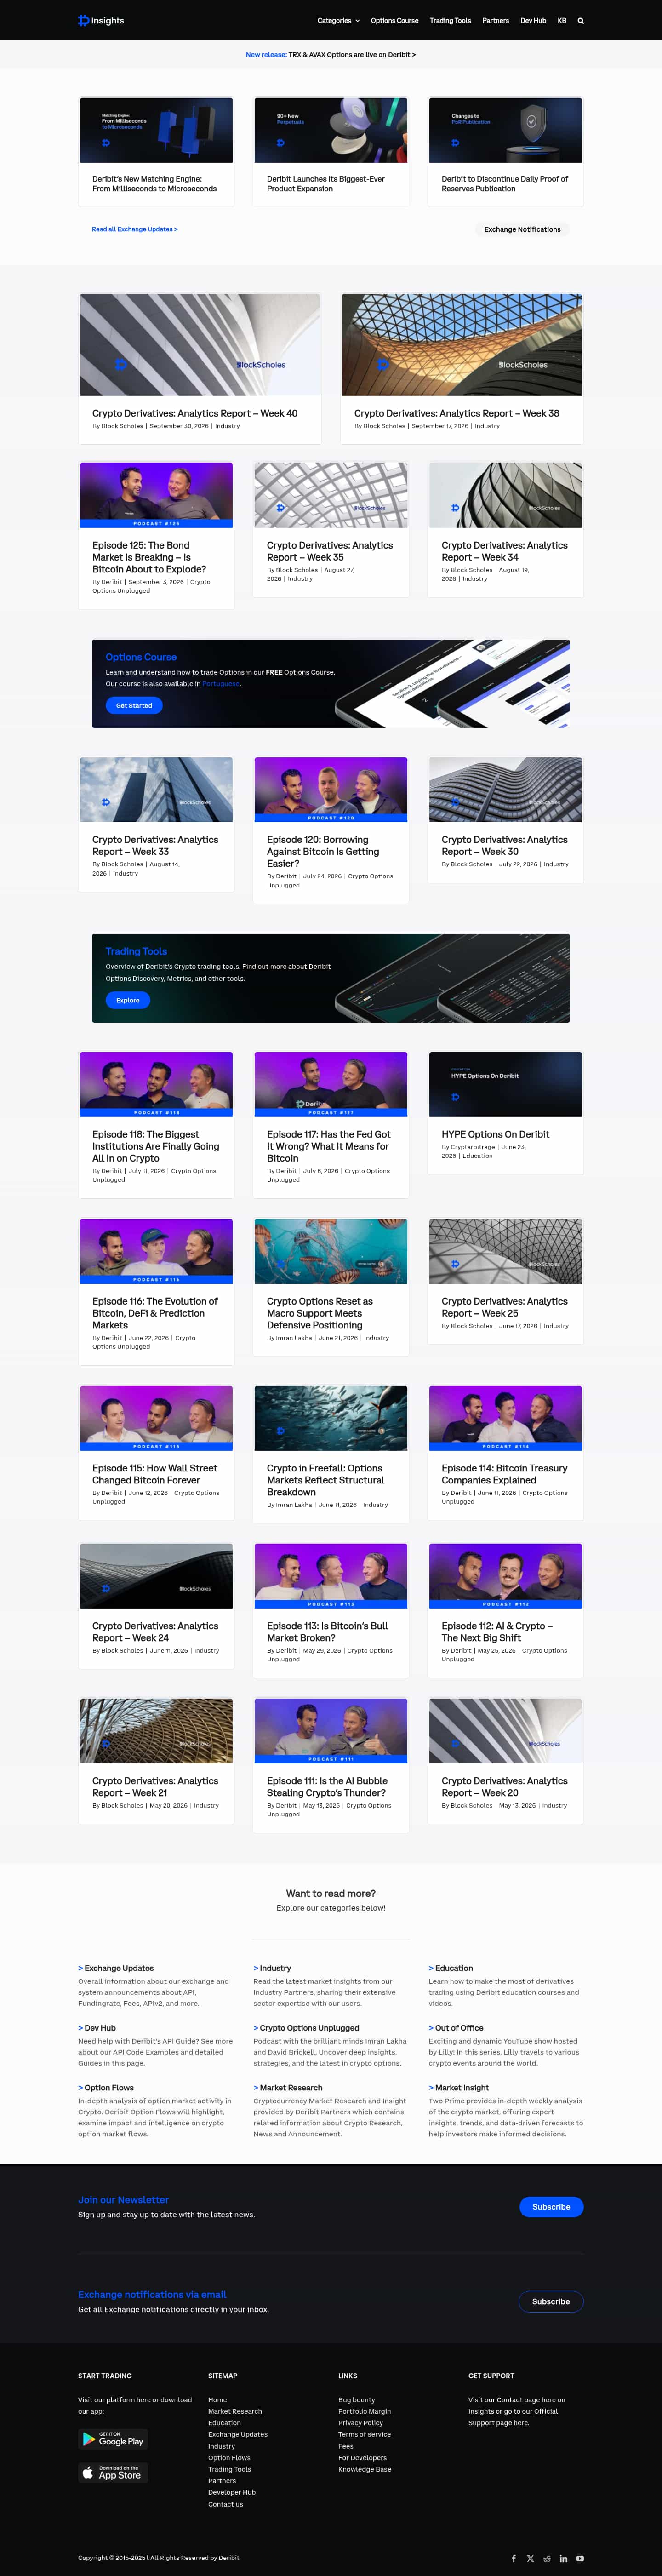Click the Google Play badge
This screenshot has width=662, height=2576.
[113, 2439]
